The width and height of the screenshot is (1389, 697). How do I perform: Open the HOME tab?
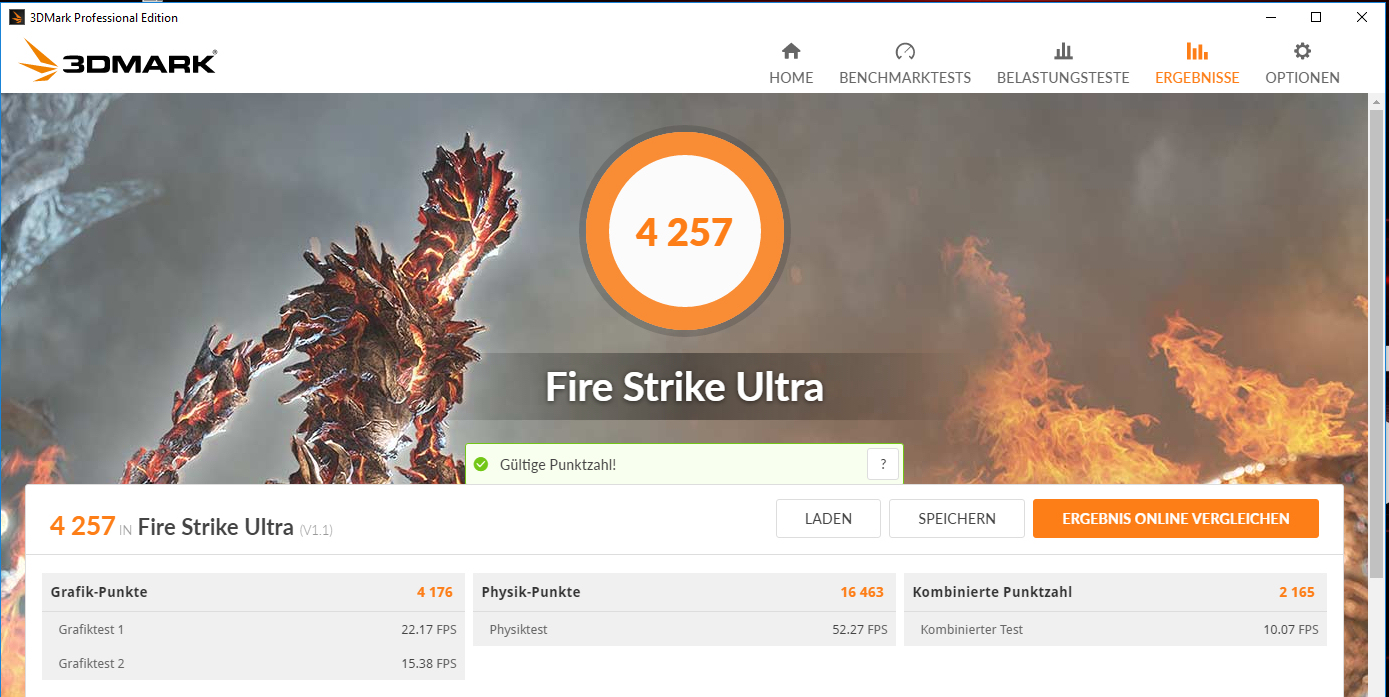click(x=791, y=63)
